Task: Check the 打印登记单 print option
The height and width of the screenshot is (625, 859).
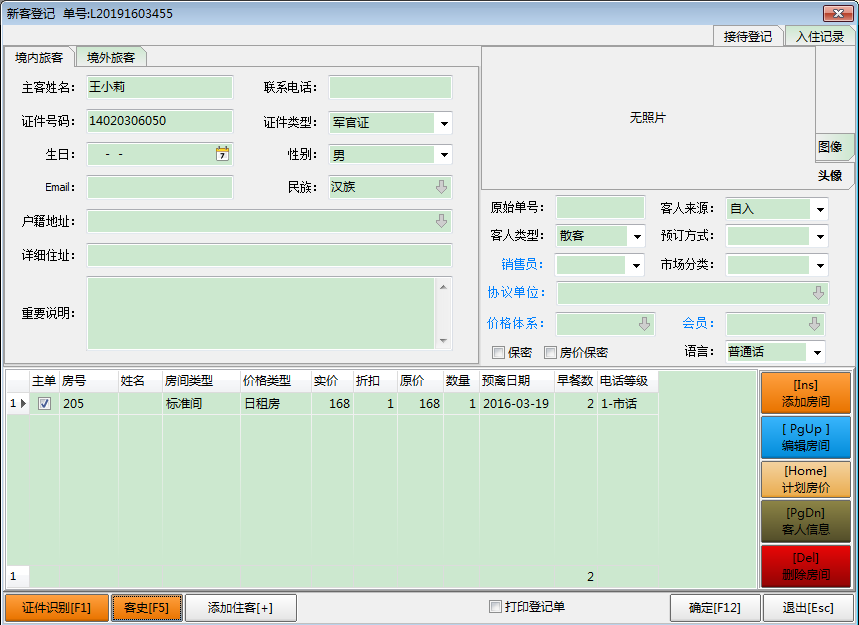Action: tap(495, 607)
